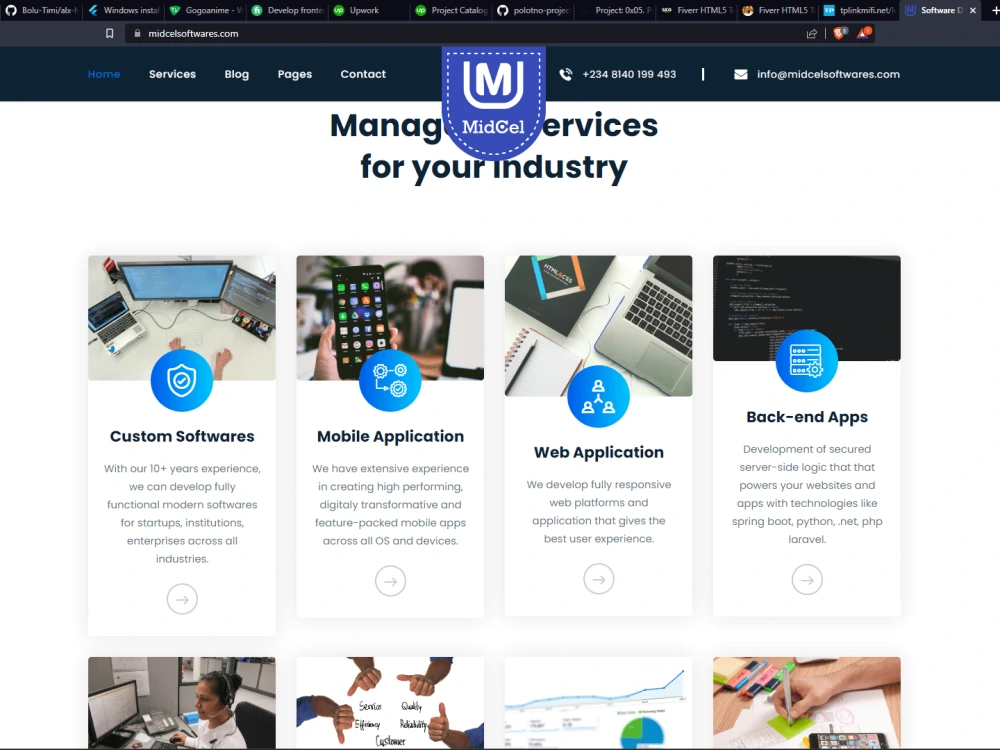Screen dimensions: 1000x750
Task: Open arrow button under Custom Softwares
Action: click(182, 599)
